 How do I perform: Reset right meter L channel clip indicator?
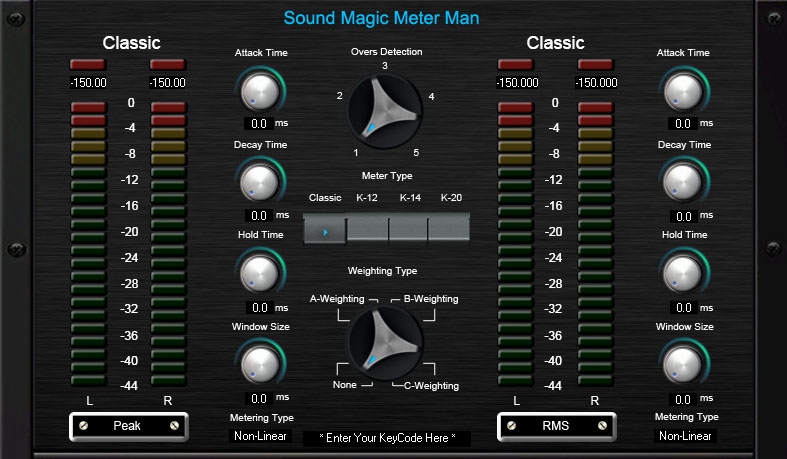pos(515,65)
